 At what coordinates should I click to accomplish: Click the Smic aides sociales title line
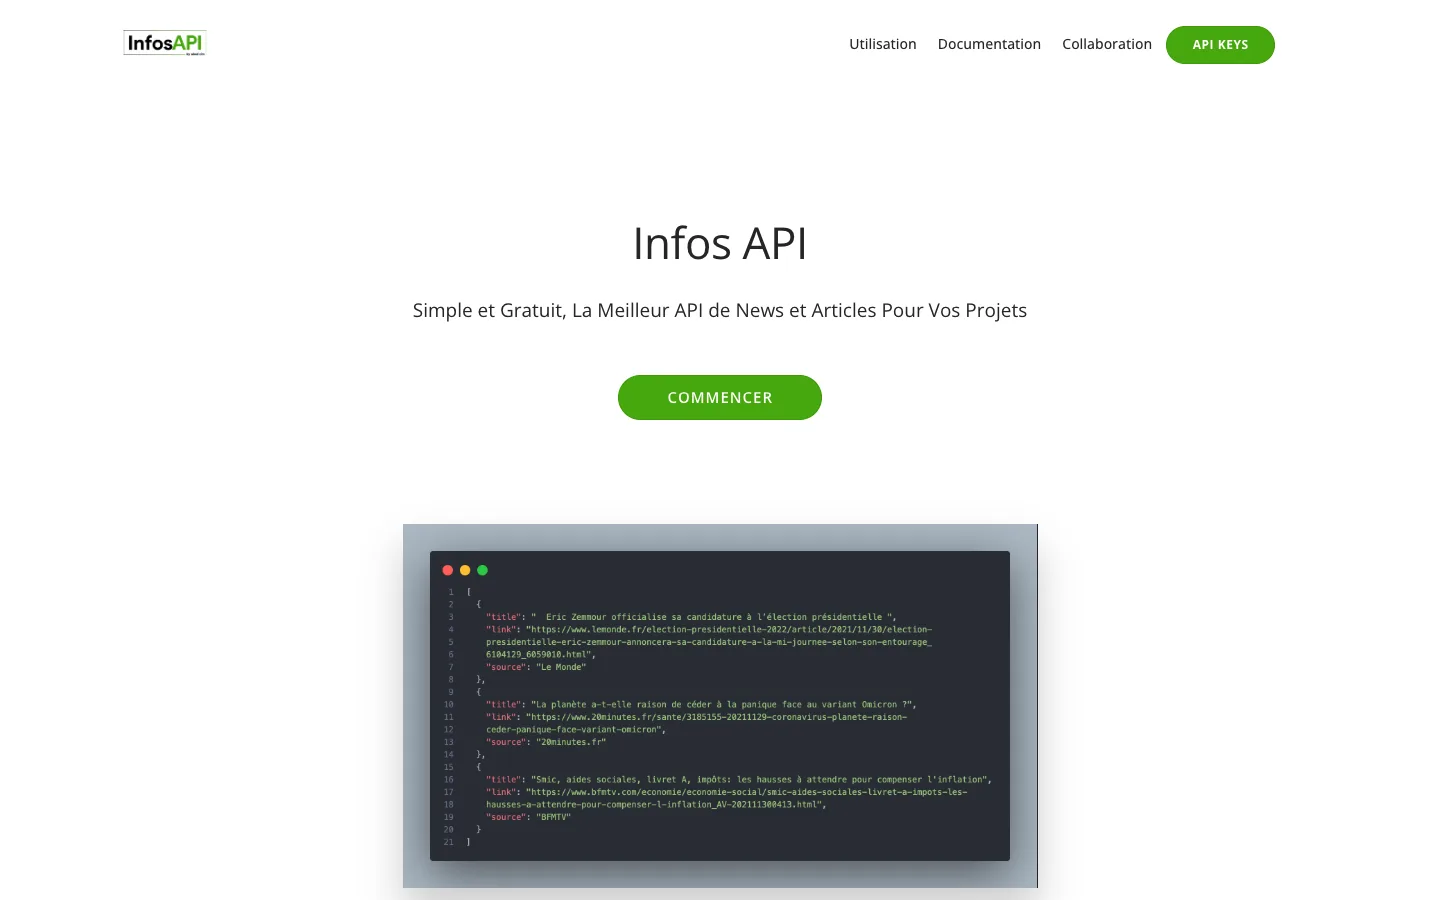pyautogui.click(x=739, y=779)
